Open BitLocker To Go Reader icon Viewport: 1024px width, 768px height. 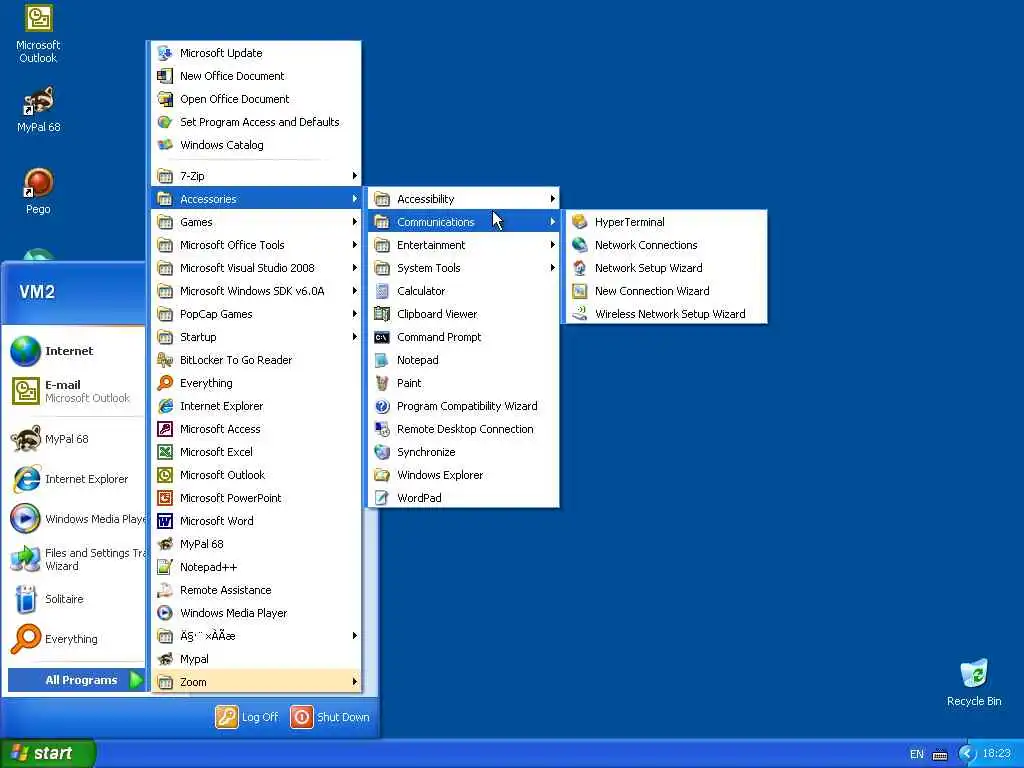(165, 360)
